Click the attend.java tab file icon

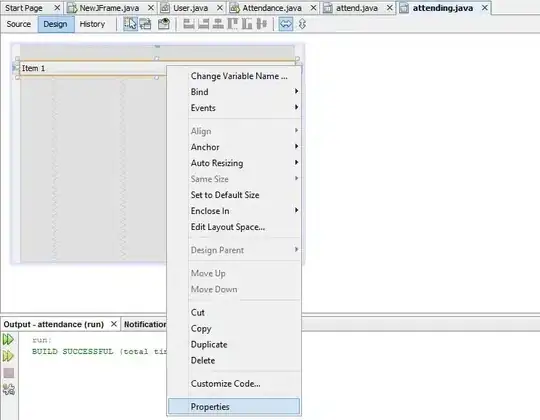point(328,8)
